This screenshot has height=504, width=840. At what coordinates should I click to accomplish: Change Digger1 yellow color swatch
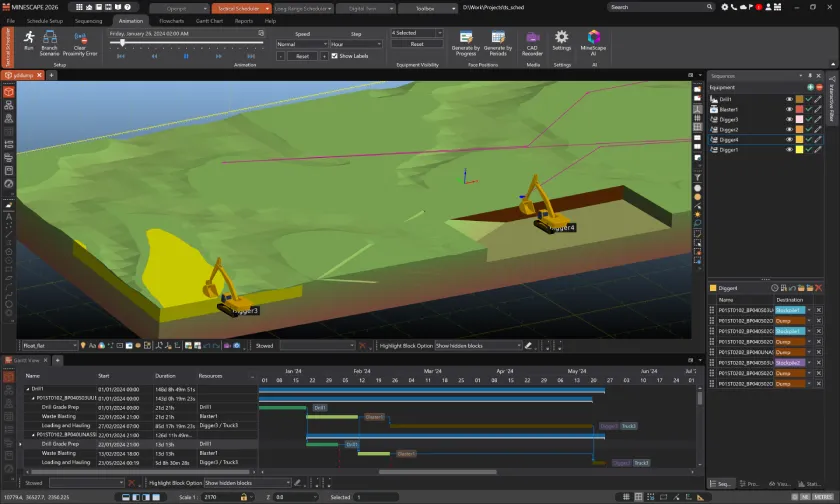[x=799, y=150]
